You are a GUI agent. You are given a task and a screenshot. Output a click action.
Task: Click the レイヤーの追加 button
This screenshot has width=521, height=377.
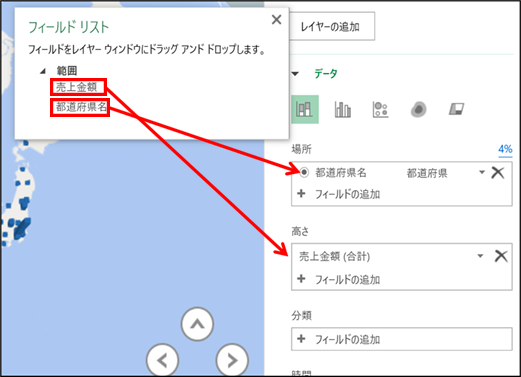click(330, 26)
